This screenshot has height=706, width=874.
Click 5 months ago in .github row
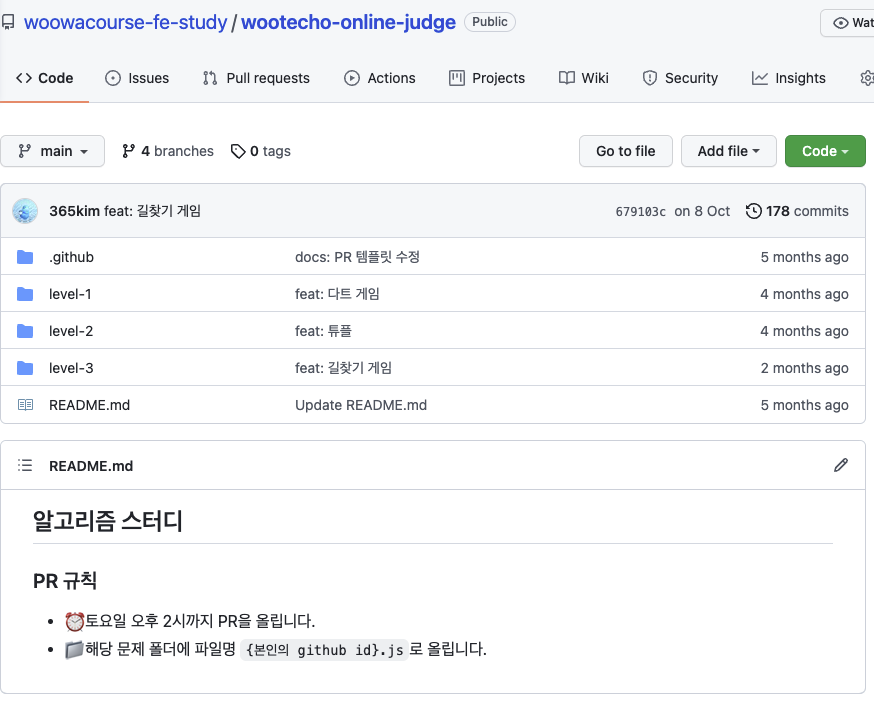(804, 257)
